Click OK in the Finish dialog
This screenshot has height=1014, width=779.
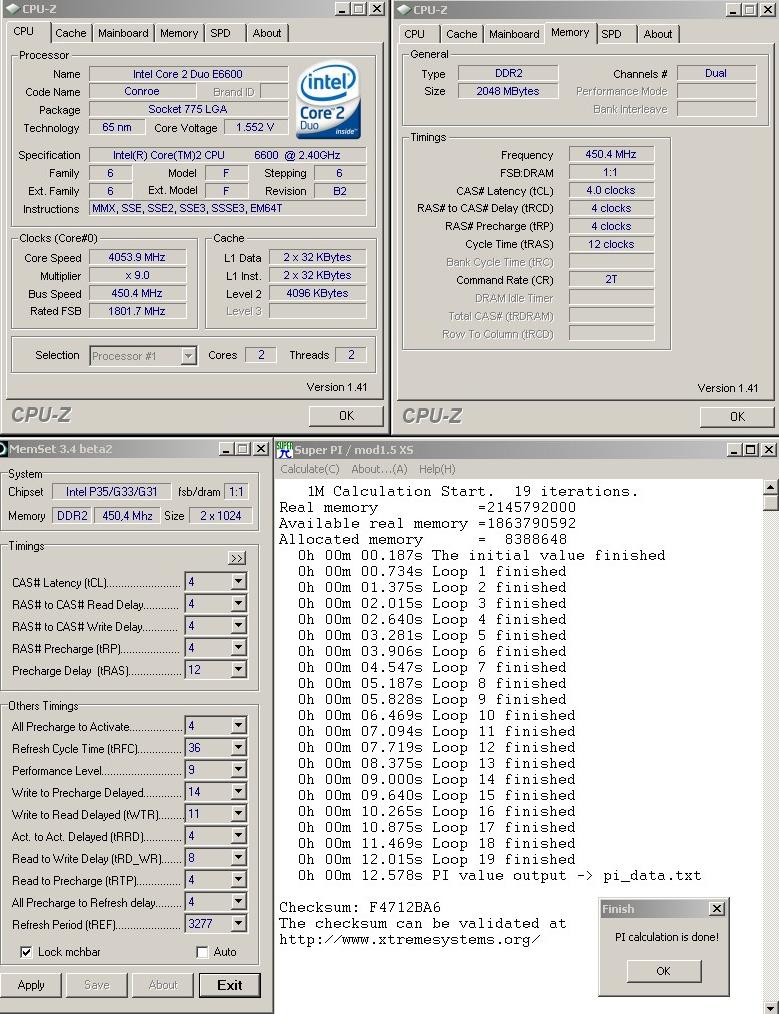(x=663, y=971)
